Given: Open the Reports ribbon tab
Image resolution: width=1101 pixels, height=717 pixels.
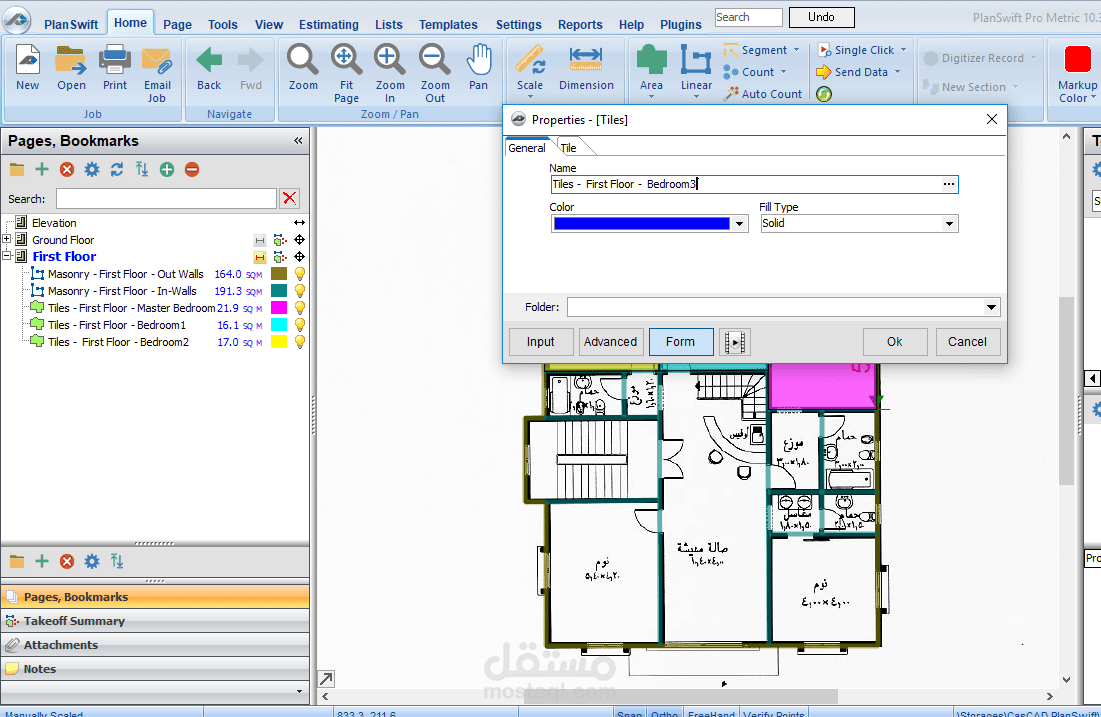Looking at the screenshot, I should click(580, 25).
